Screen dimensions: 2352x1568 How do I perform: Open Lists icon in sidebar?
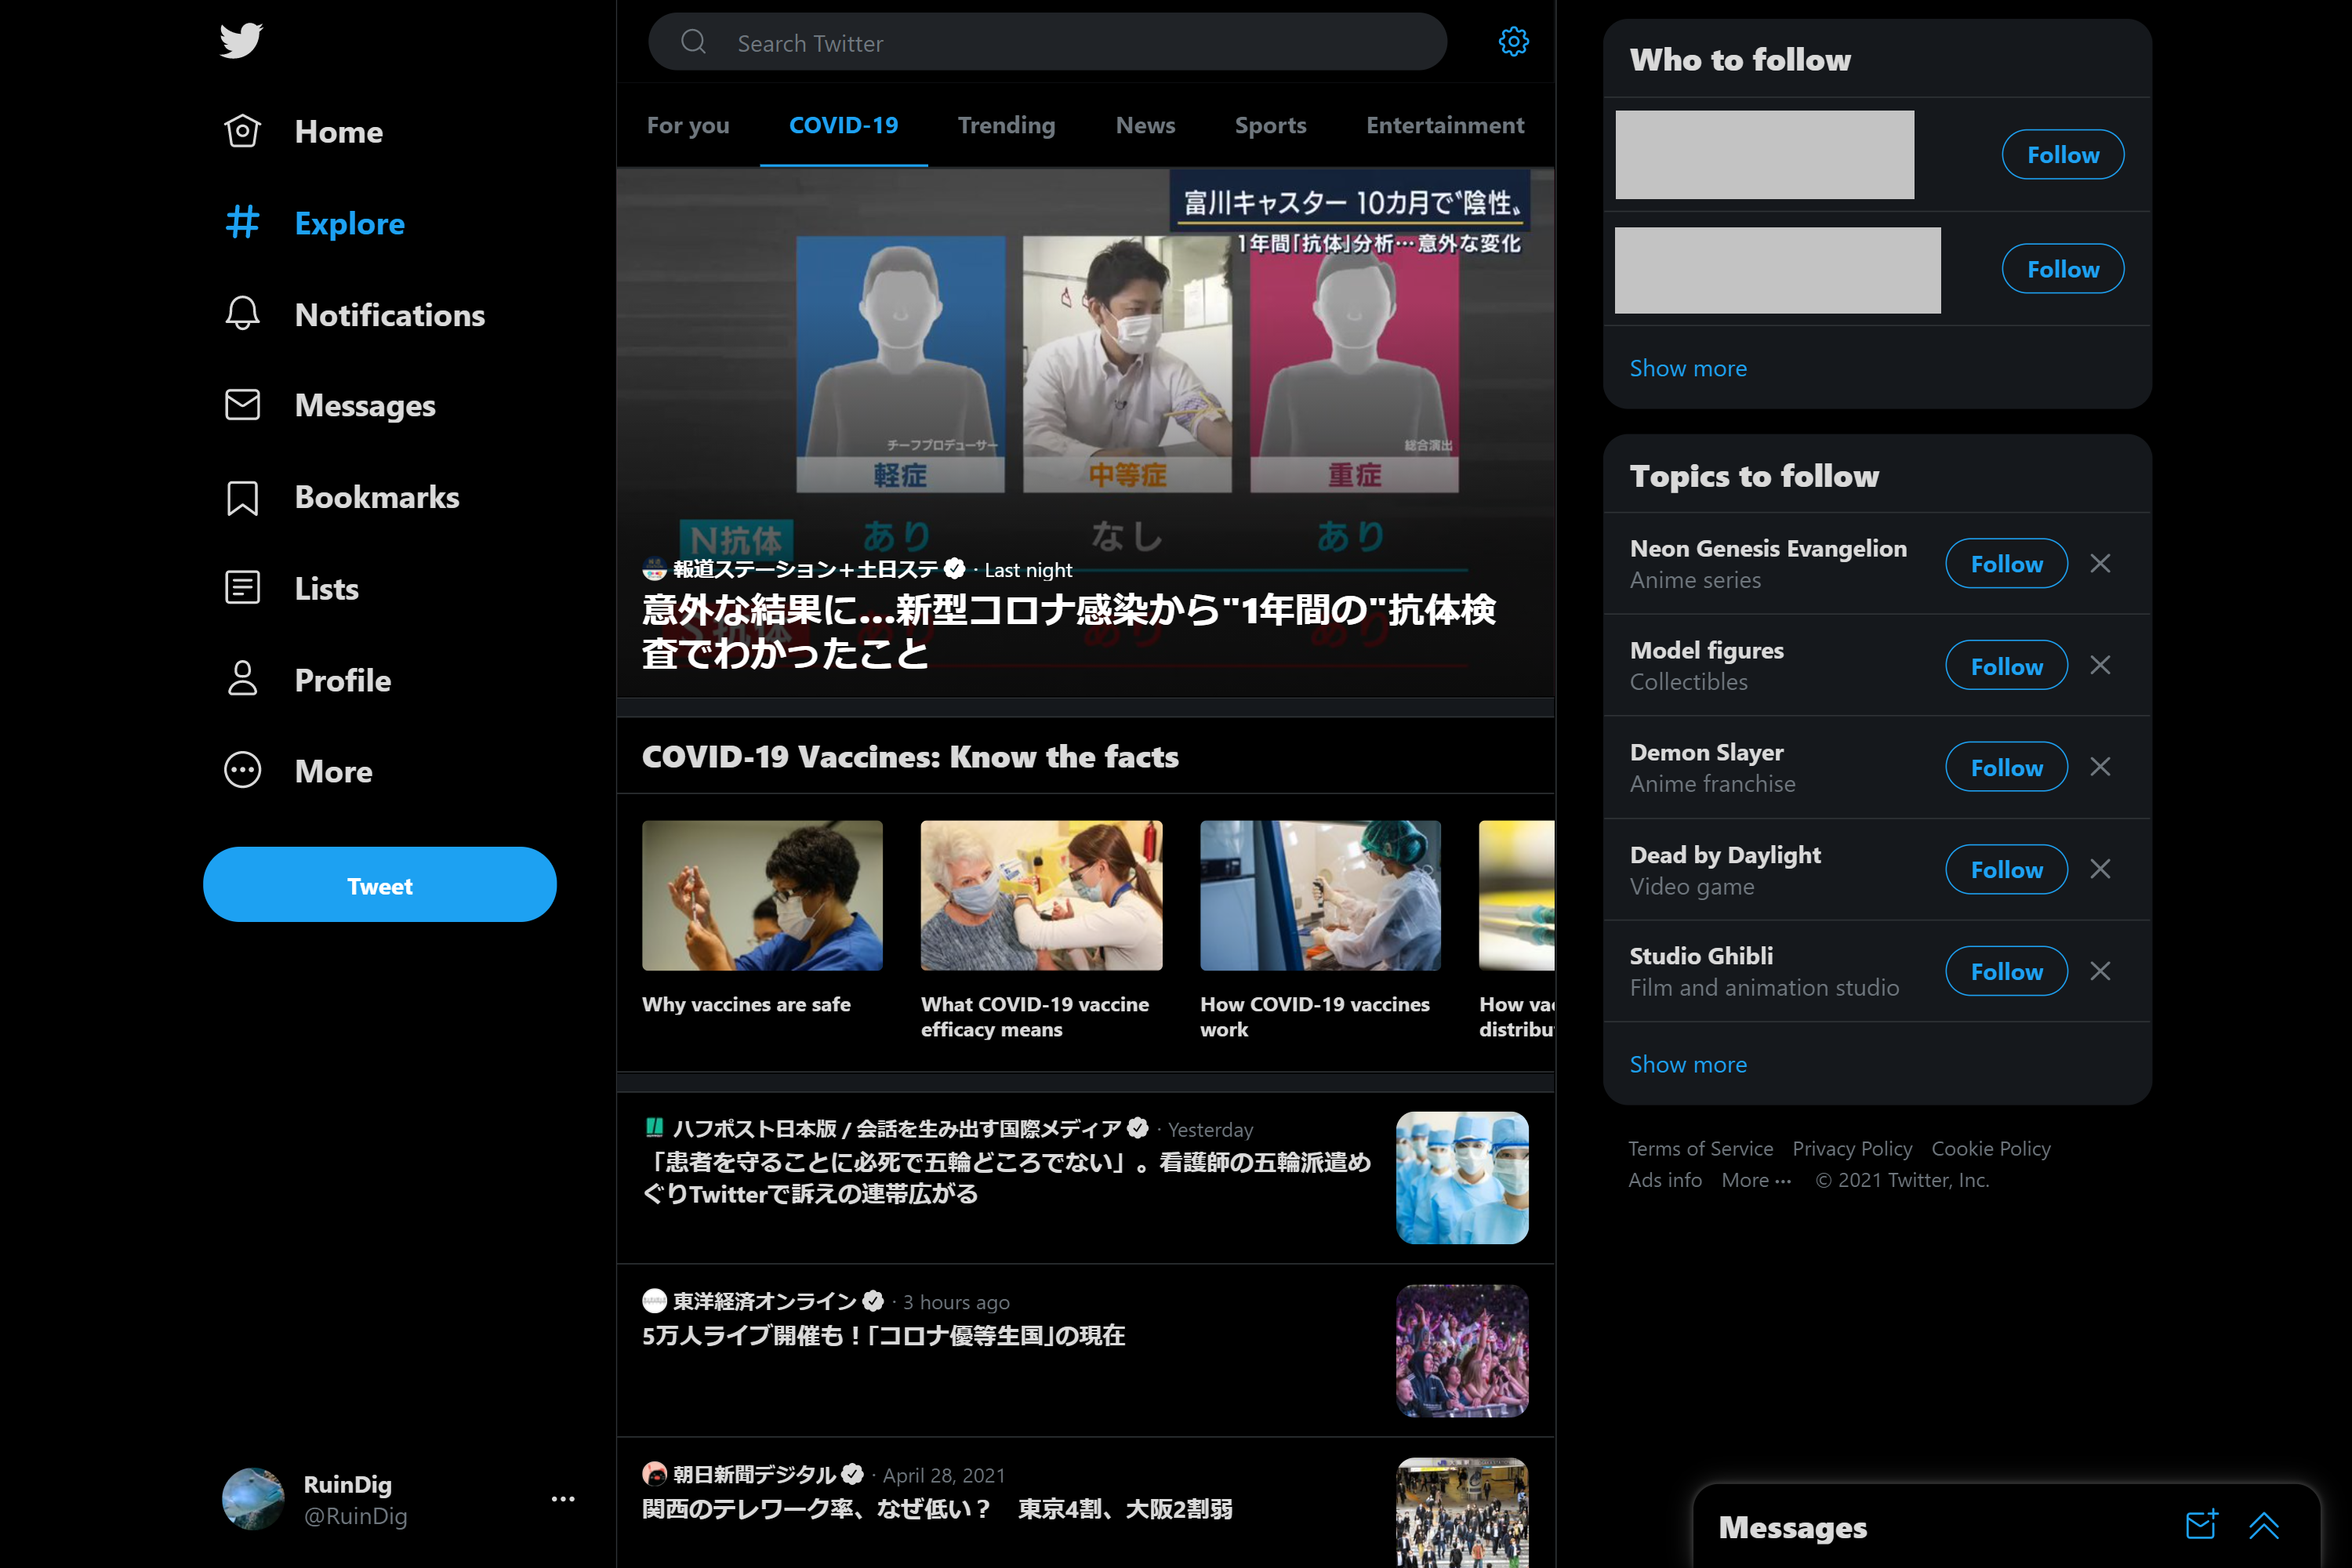tap(242, 588)
